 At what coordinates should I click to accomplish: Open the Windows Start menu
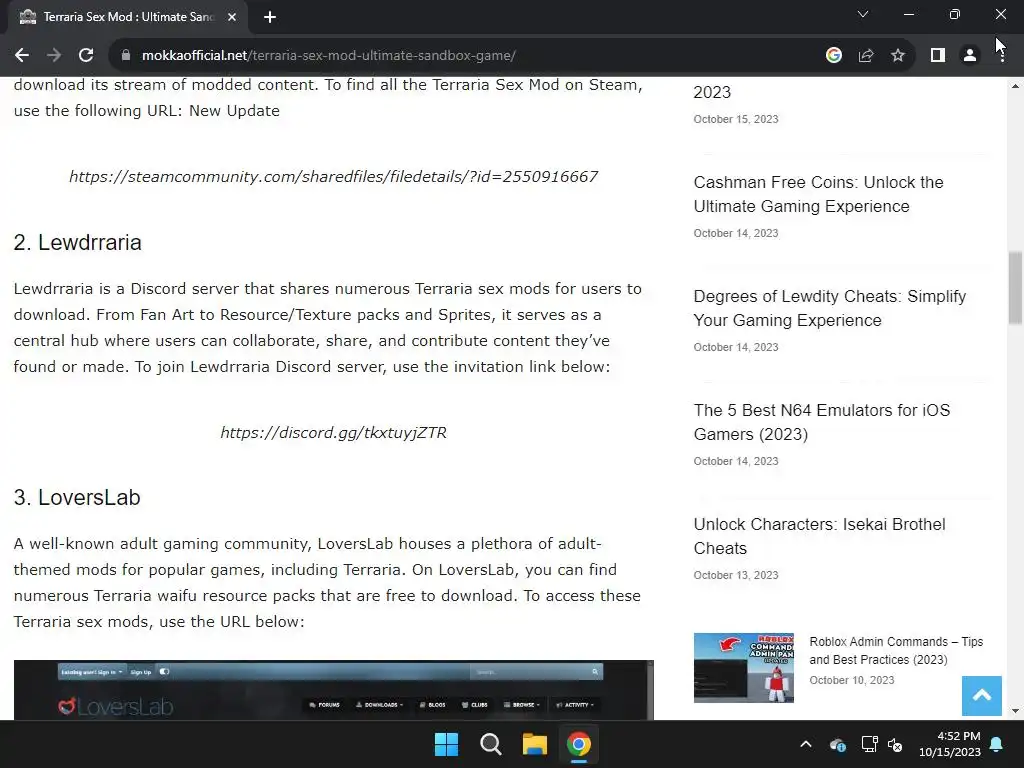coord(447,744)
